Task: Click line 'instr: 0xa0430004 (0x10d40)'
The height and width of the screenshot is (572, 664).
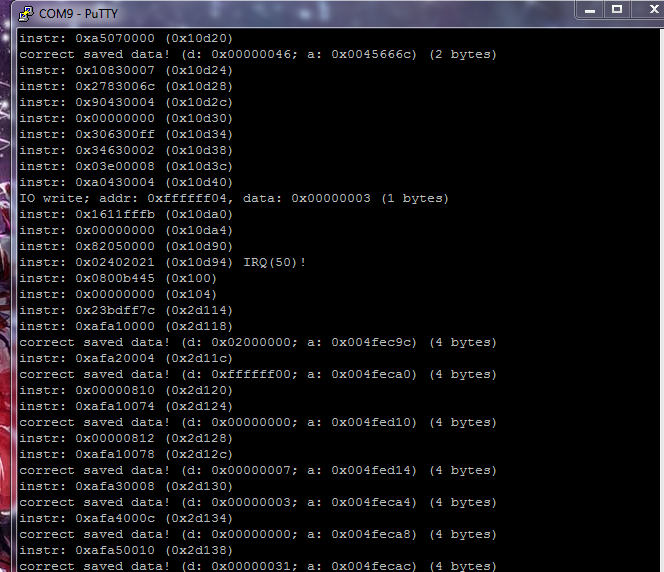Action: click(x=126, y=182)
